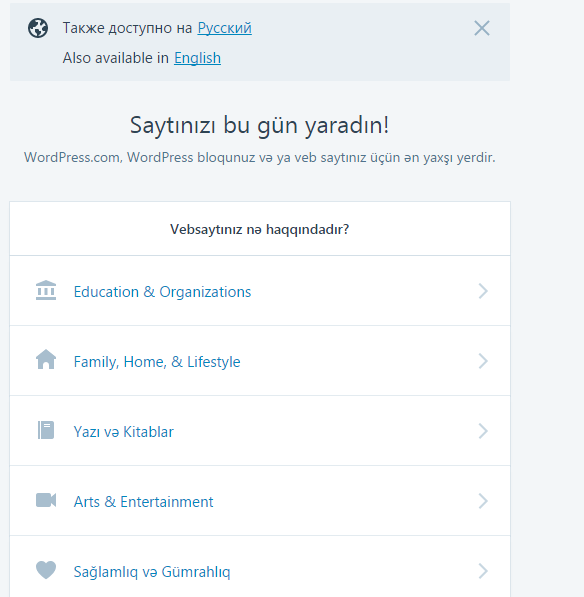The width and height of the screenshot is (584, 597).
Task: Click the house icon for Family category
Action: point(46,359)
